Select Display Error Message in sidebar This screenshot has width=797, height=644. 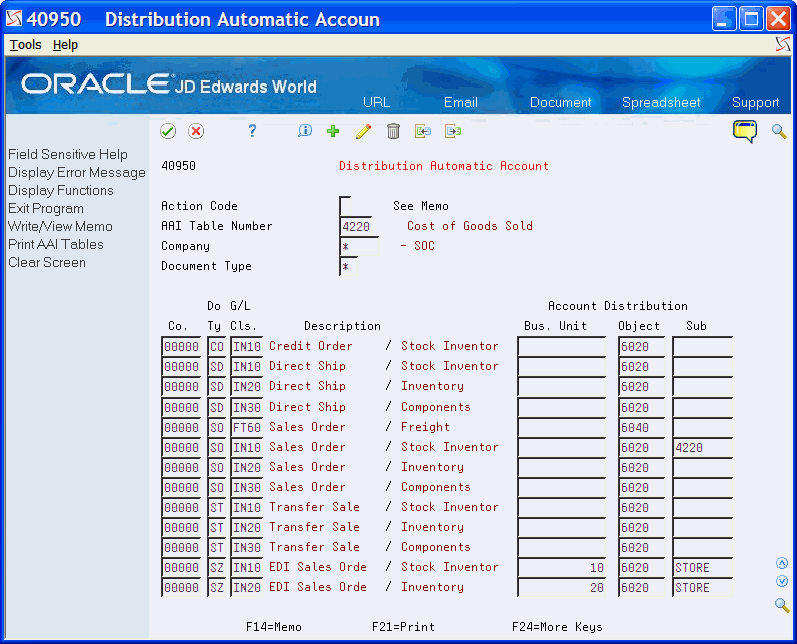click(77, 172)
